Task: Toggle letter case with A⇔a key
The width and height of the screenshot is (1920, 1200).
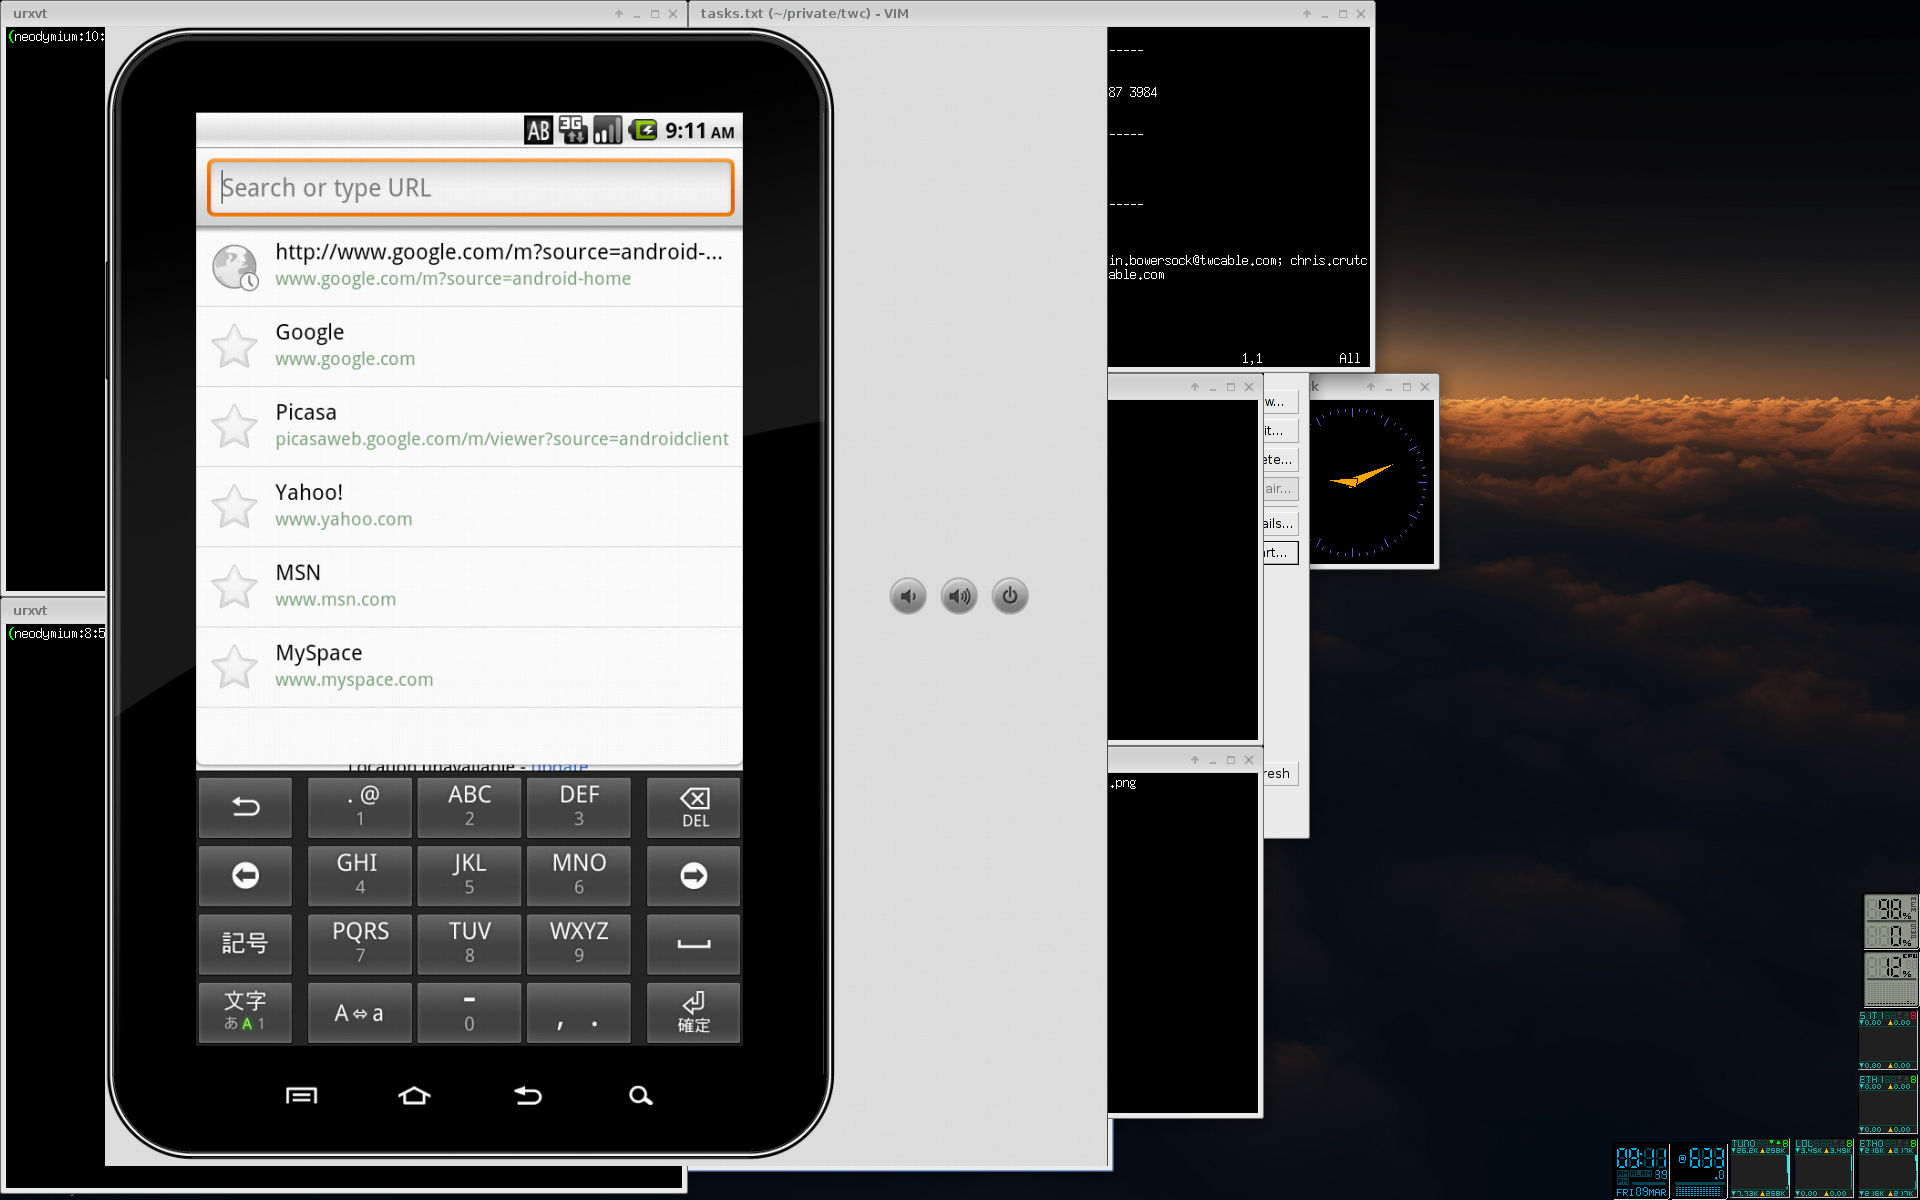Action: point(360,1013)
